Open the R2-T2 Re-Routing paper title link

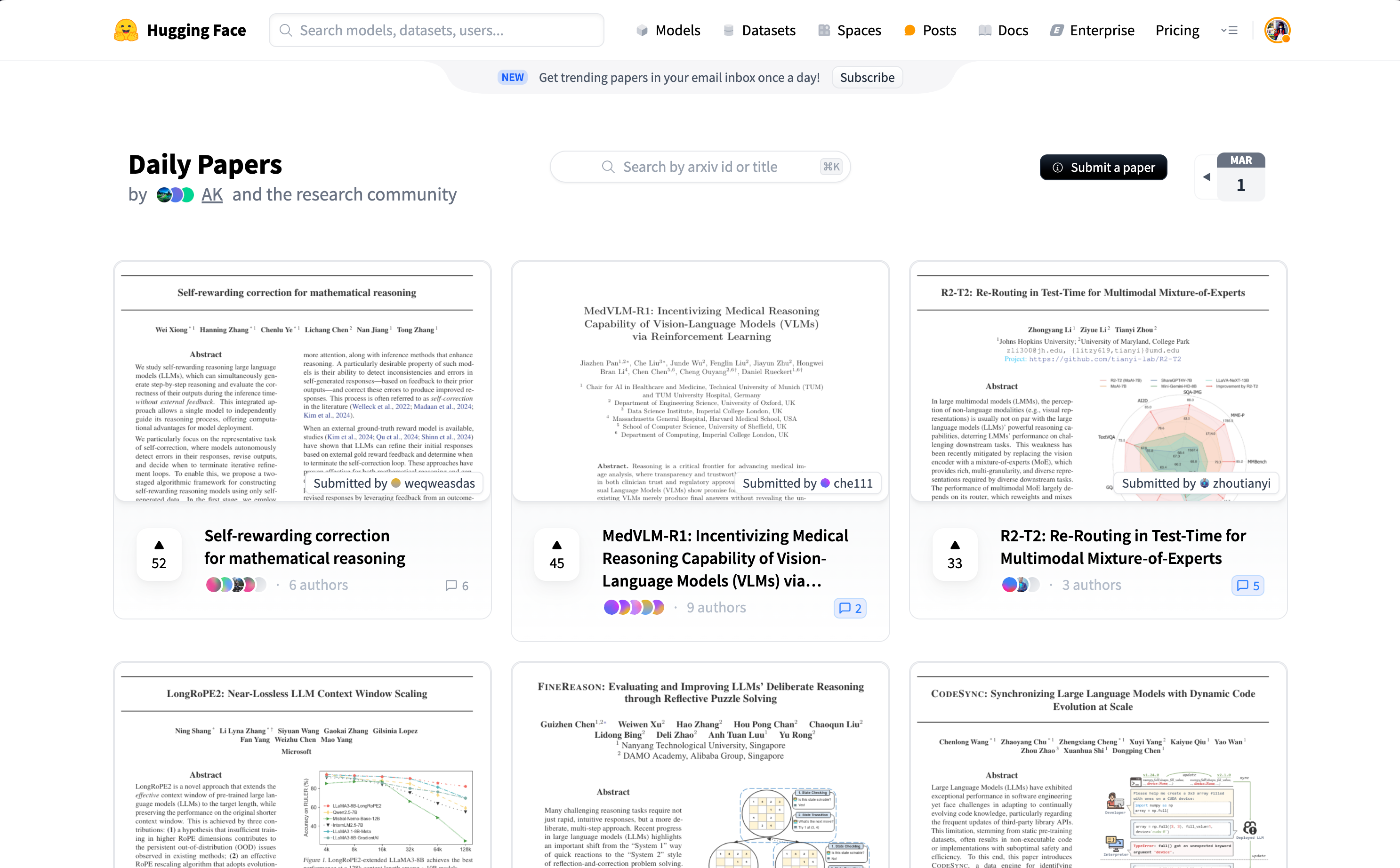coord(1123,547)
